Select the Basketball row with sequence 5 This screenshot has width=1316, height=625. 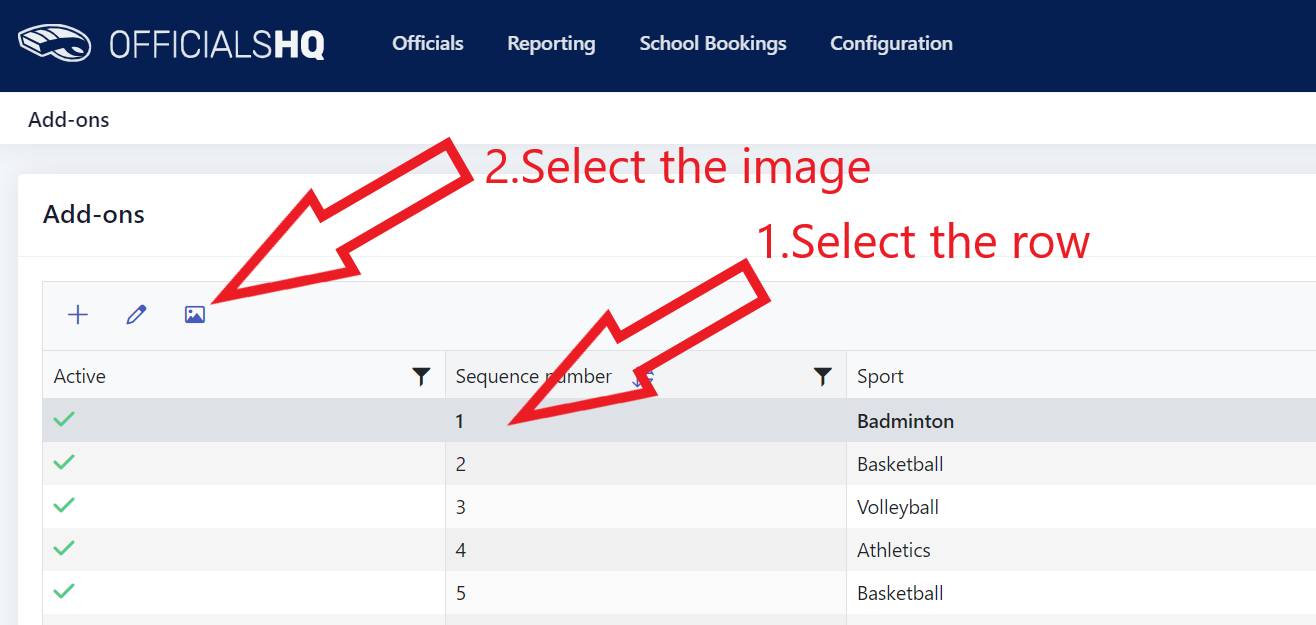pos(679,593)
